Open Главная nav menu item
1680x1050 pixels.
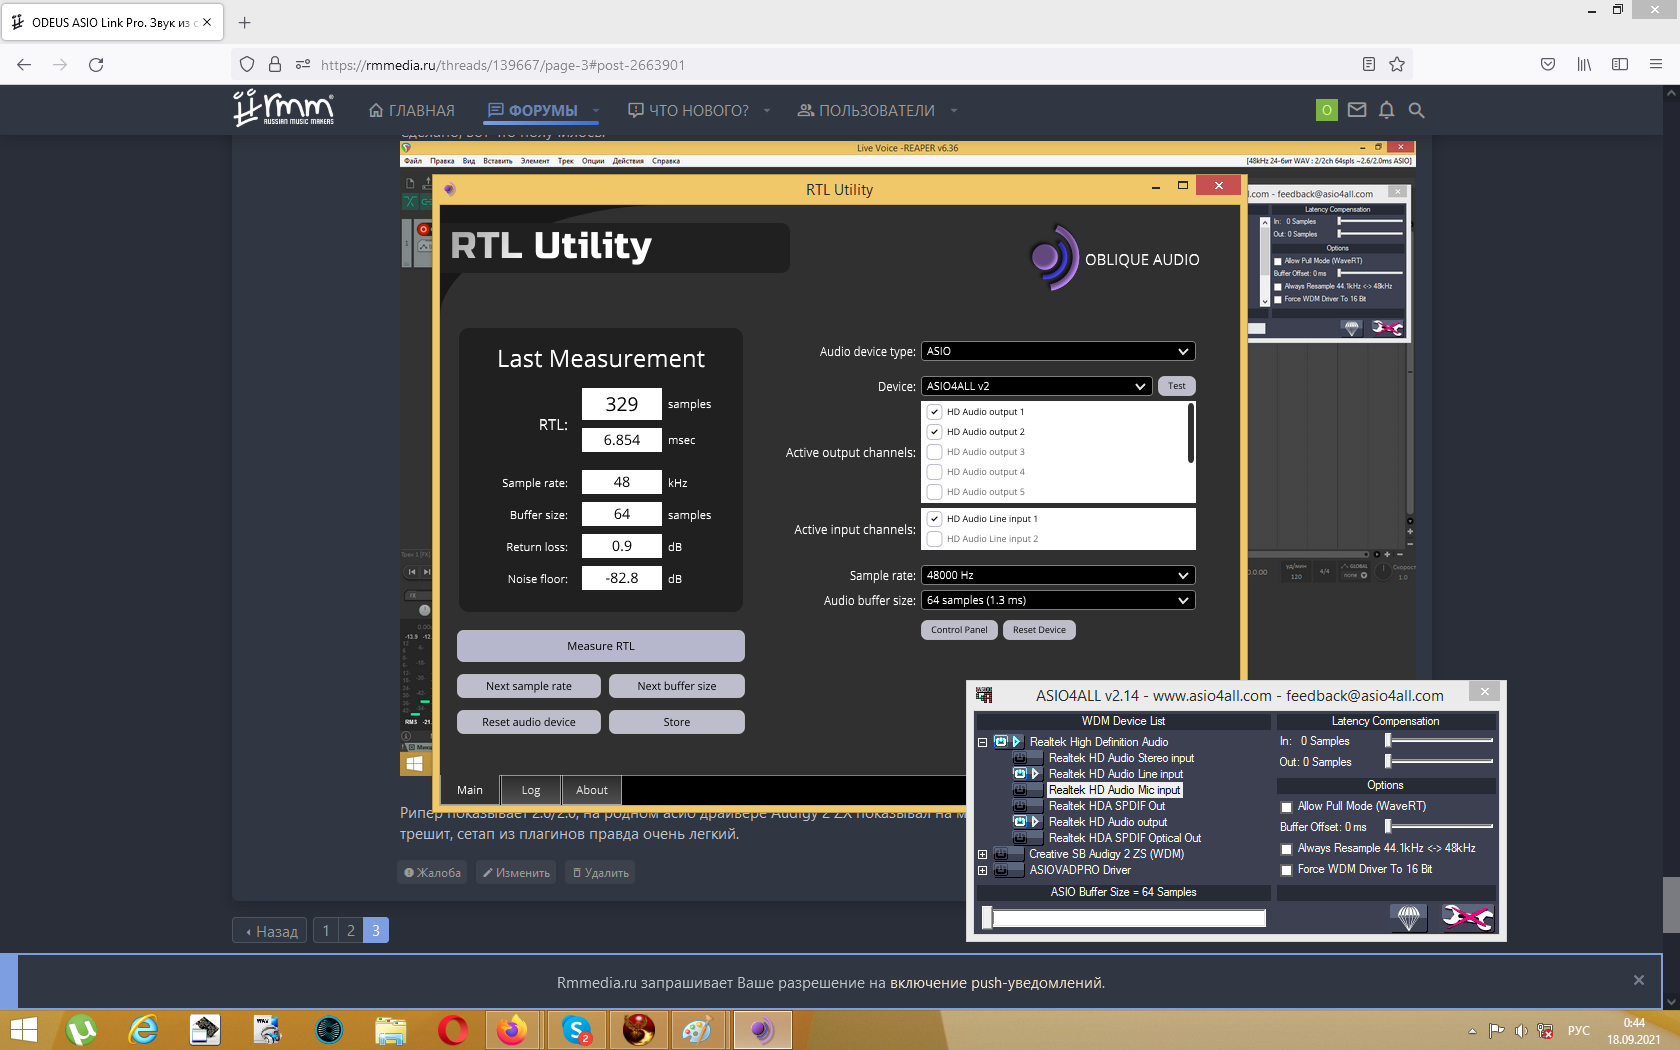point(411,110)
